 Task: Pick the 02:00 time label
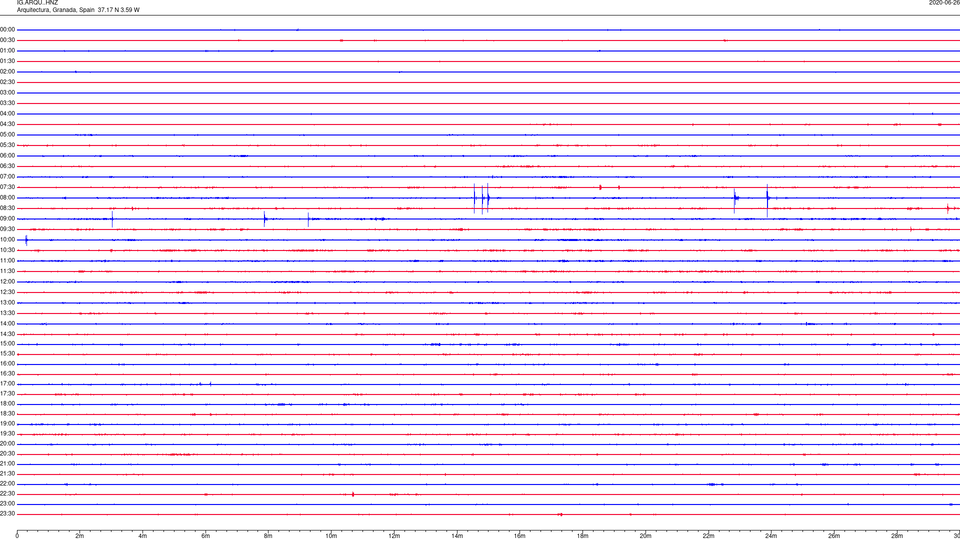(x=7, y=72)
